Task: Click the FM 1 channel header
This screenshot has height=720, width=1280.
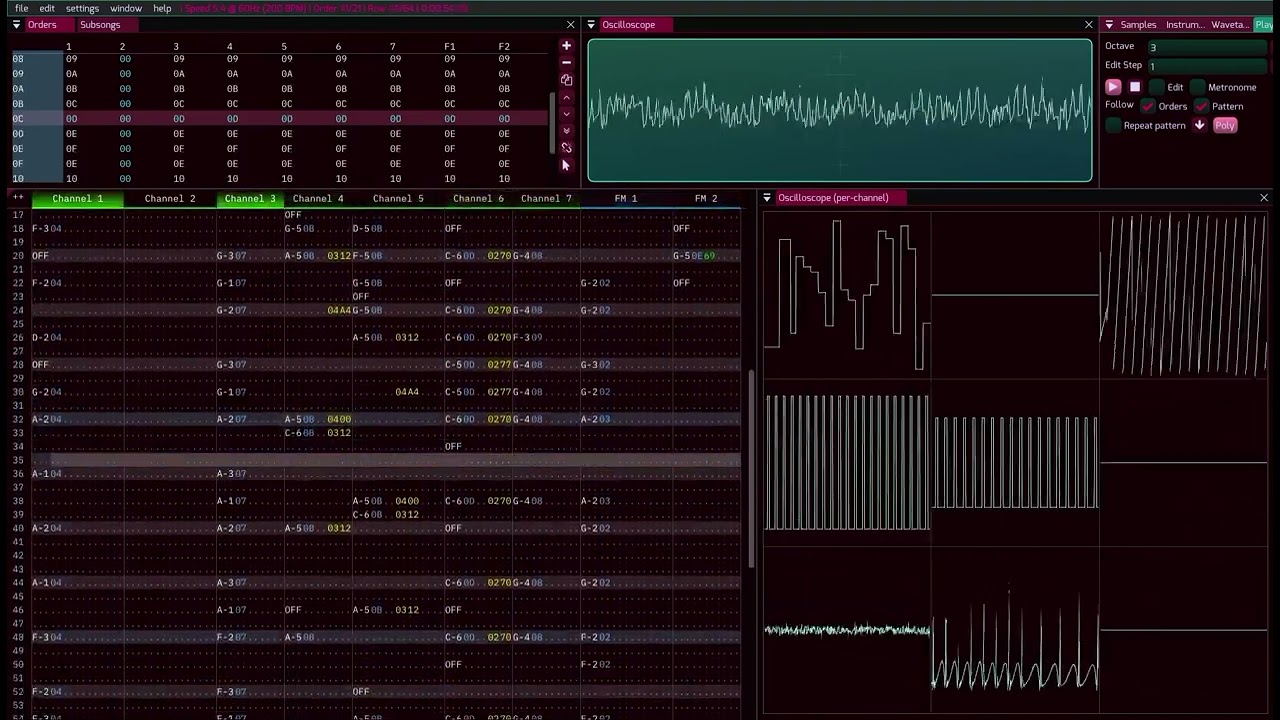Action: click(626, 198)
